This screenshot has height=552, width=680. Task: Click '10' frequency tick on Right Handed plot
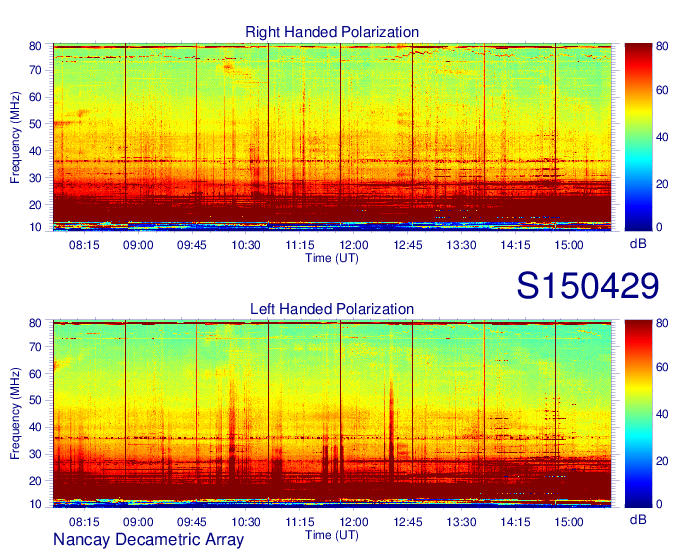[35, 227]
